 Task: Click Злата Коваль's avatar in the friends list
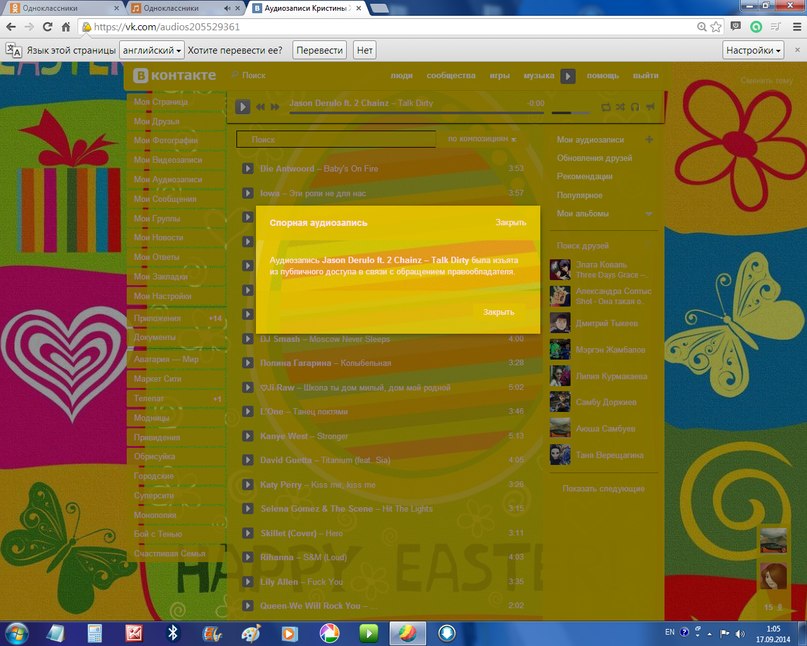(560, 270)
